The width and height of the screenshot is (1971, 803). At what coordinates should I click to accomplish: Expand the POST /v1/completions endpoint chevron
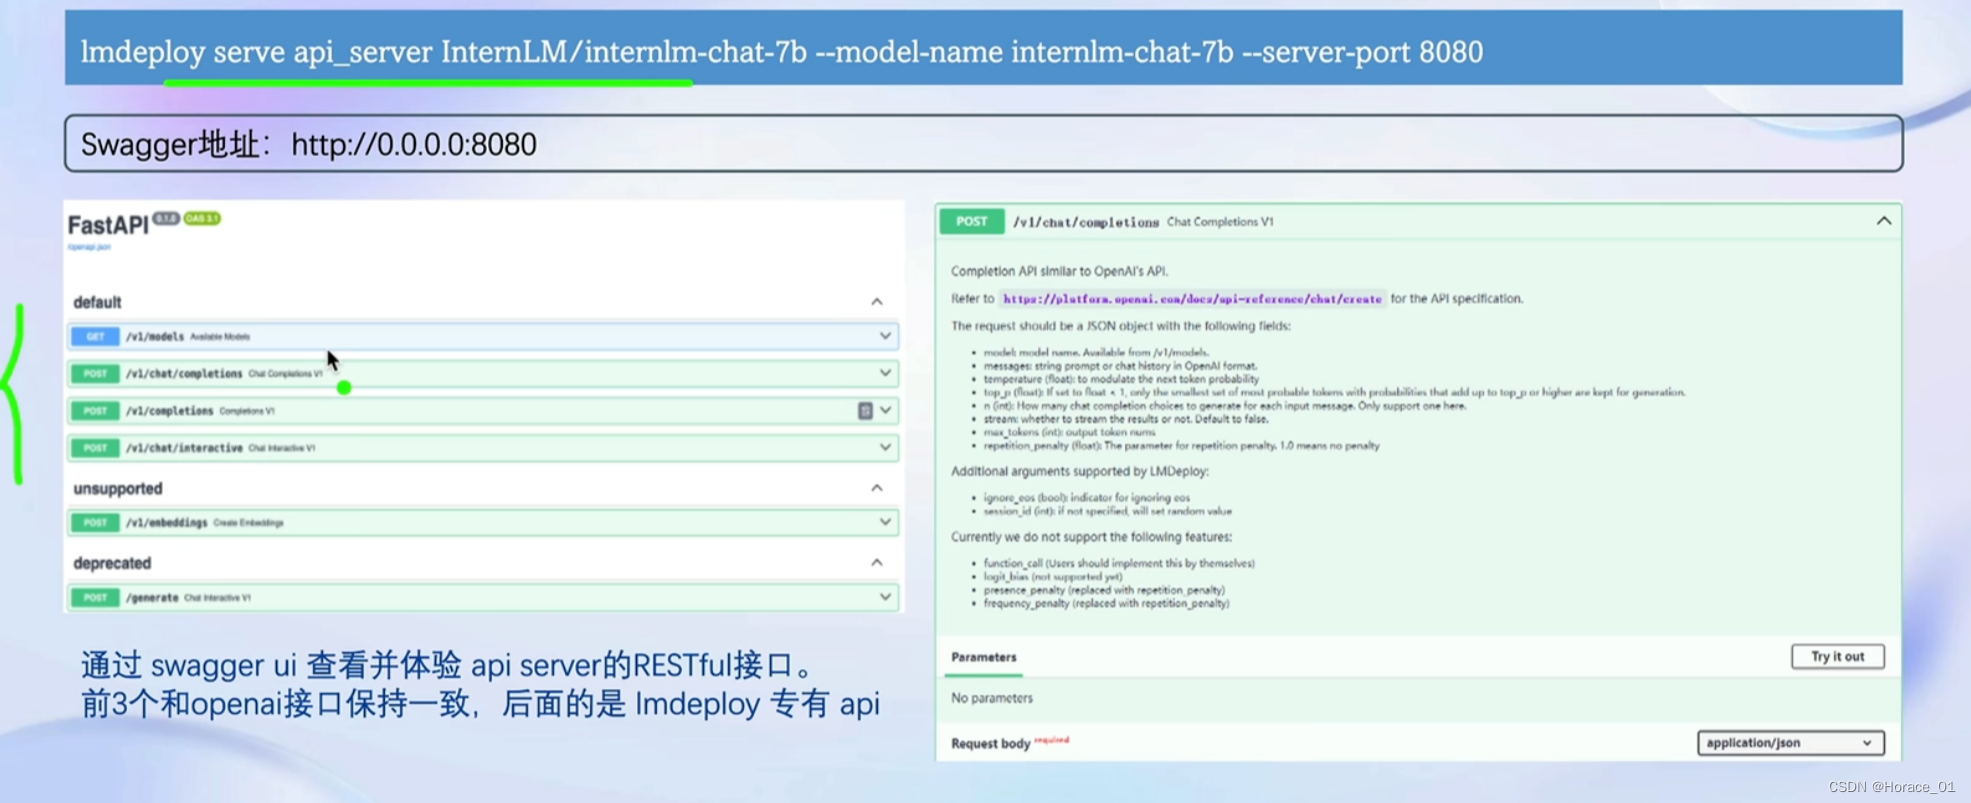886,410
